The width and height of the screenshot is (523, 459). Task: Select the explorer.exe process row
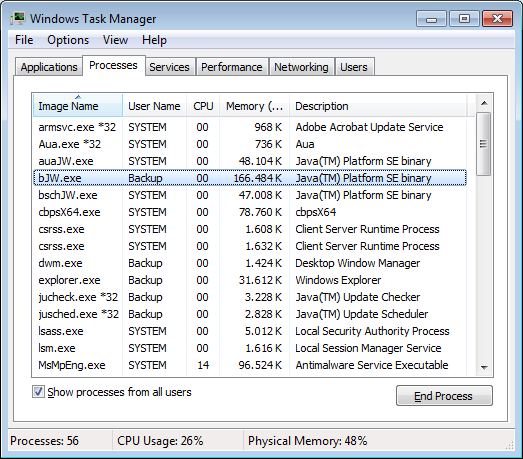coord(250,280)
